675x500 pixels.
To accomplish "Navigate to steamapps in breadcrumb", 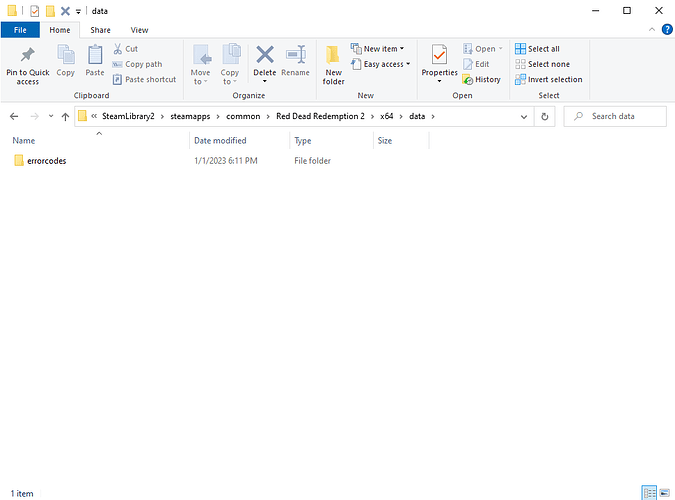I will point(190,116).
